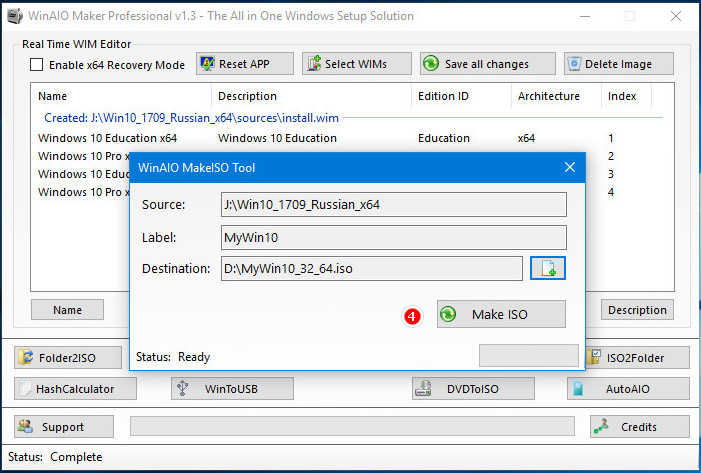Image resolution: width=701 pixels, height=473 pixels.
Task: Click Education in Edition ID column
Action: pyautogui.click(x=444, y=138)
